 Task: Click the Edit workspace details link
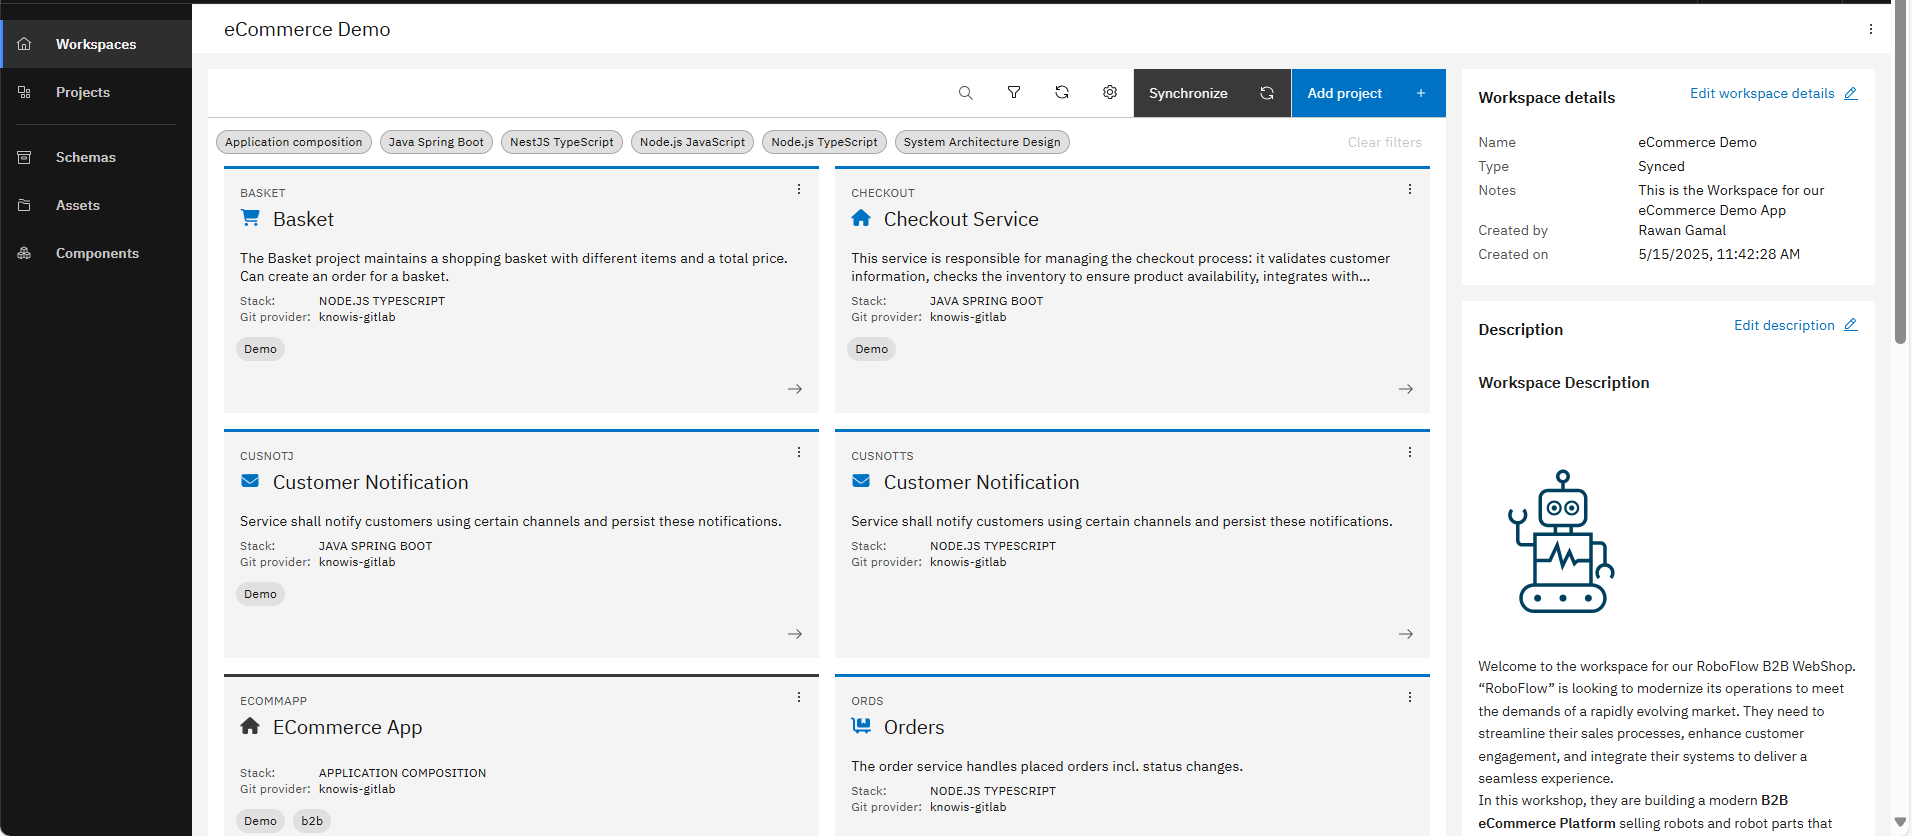1762,93
